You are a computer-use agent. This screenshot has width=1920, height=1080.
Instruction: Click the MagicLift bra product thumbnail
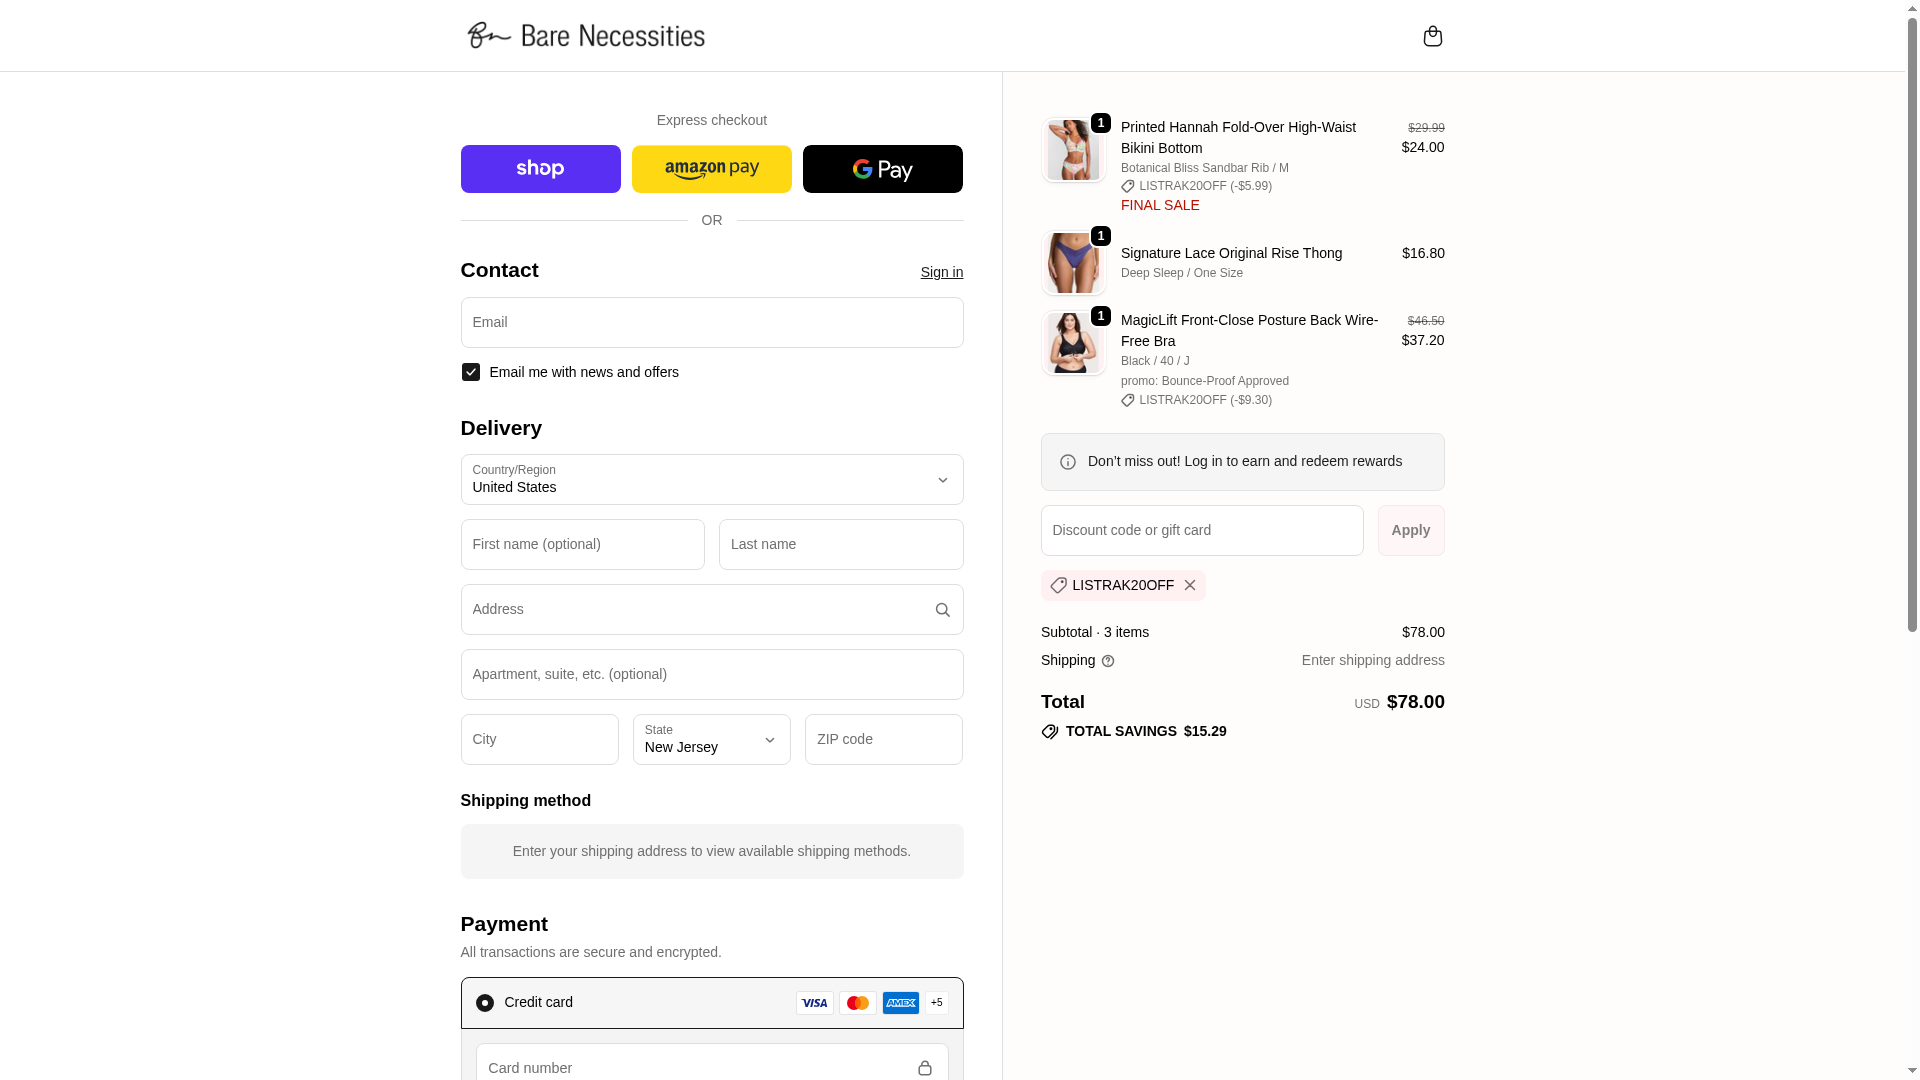1073,343
